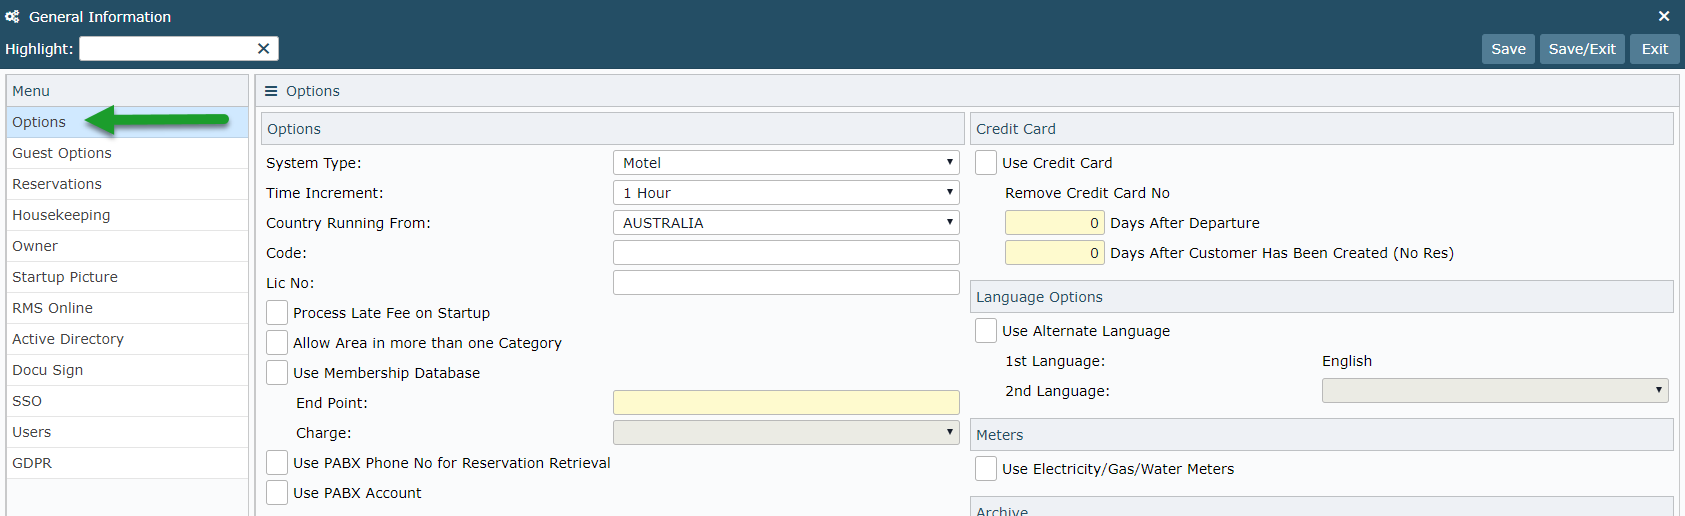Enable Use Membership Database checkbox
This screenshot has width=1685, height=516.
coord(277,373)
